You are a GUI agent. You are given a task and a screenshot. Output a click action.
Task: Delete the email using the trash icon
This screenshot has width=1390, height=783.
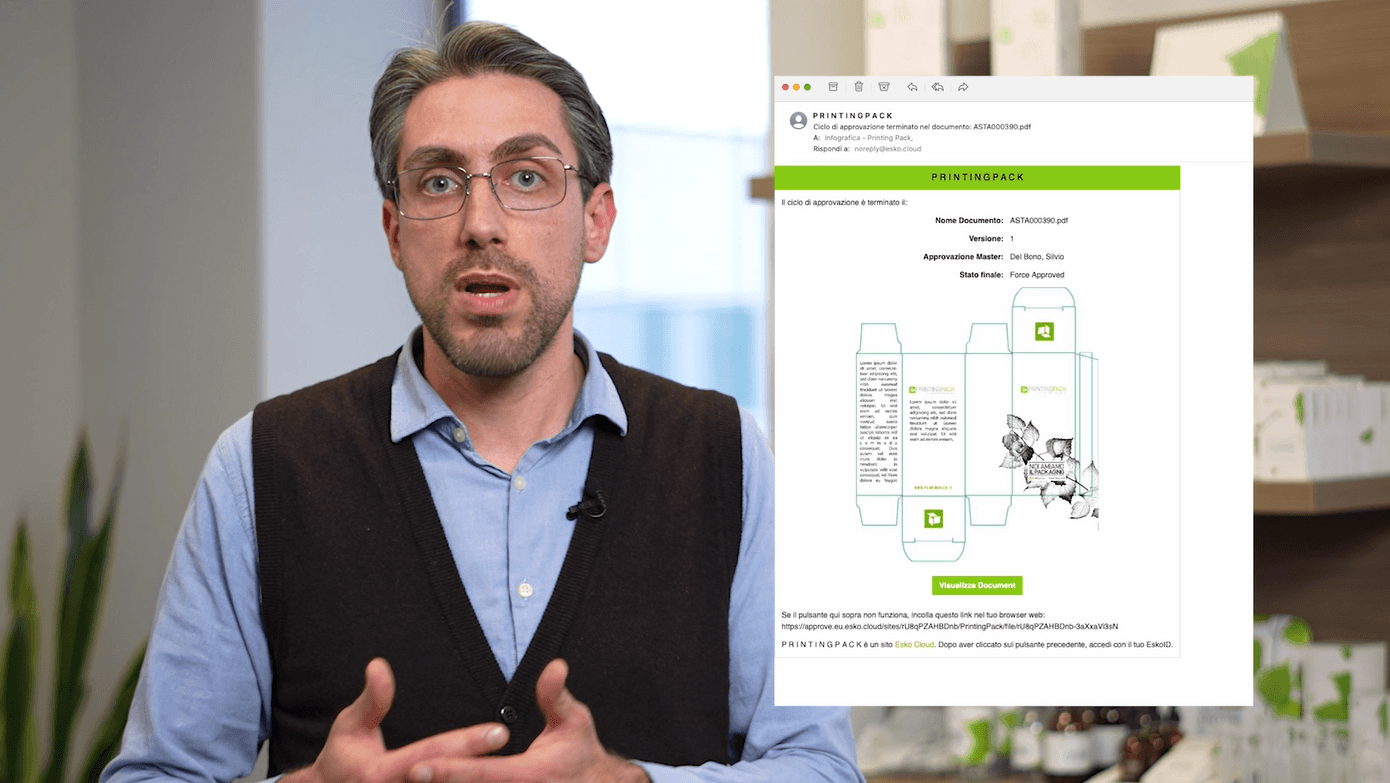pos(858,87)
